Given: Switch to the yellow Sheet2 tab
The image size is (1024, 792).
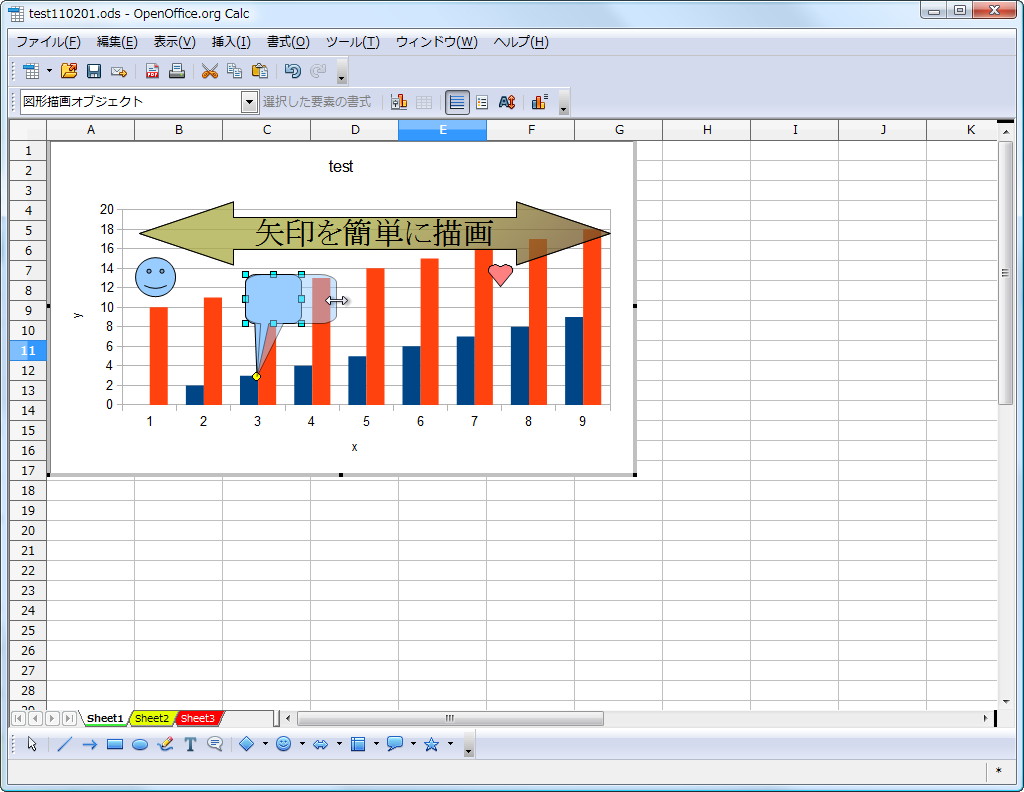Looking at the screenshot, I should tap(152, 718).
